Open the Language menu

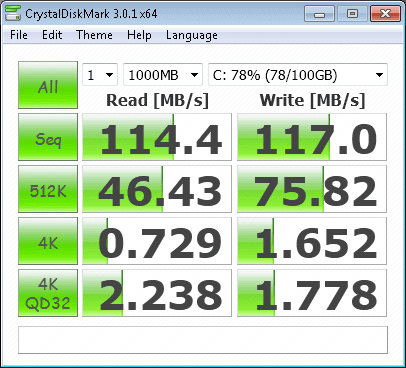(x=192, y=35)
